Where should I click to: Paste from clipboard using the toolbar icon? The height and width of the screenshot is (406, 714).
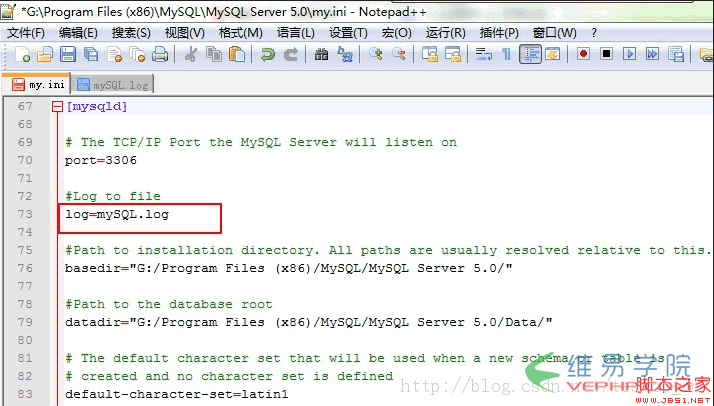coord(237,54)
